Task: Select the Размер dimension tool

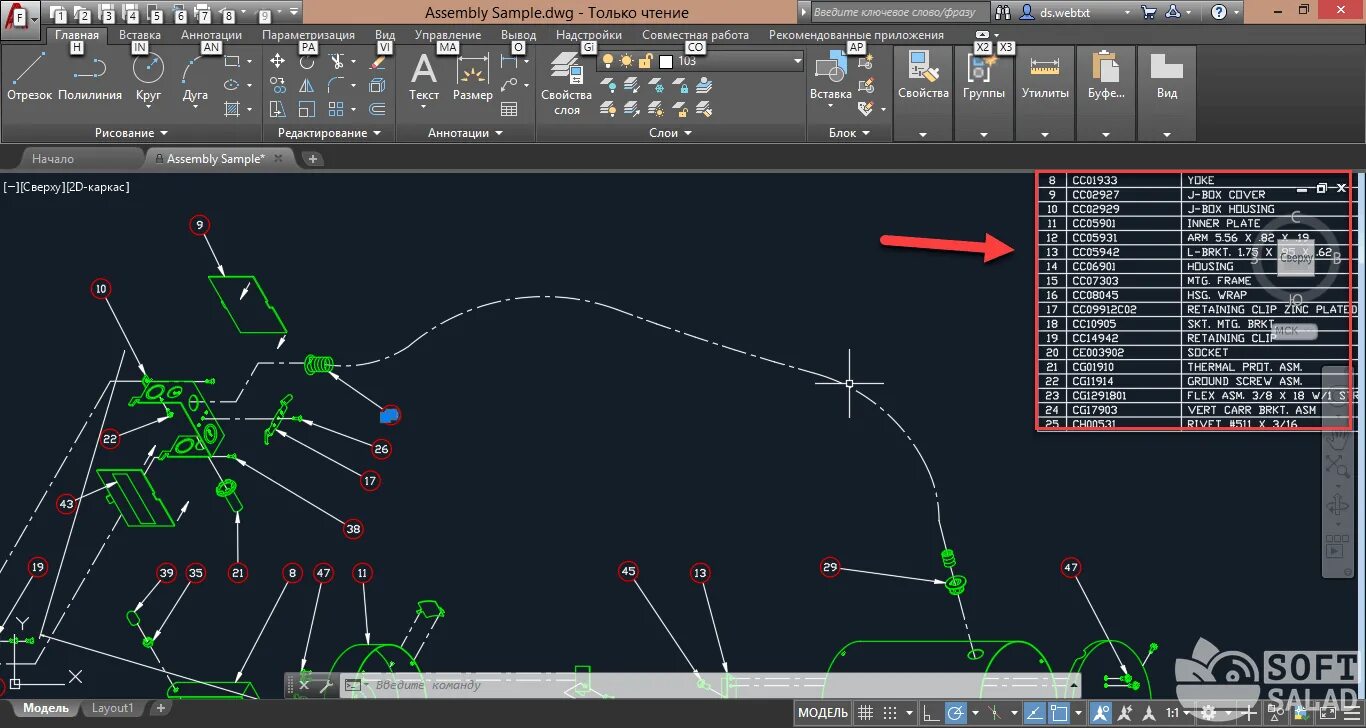Action: click(472, 78)
